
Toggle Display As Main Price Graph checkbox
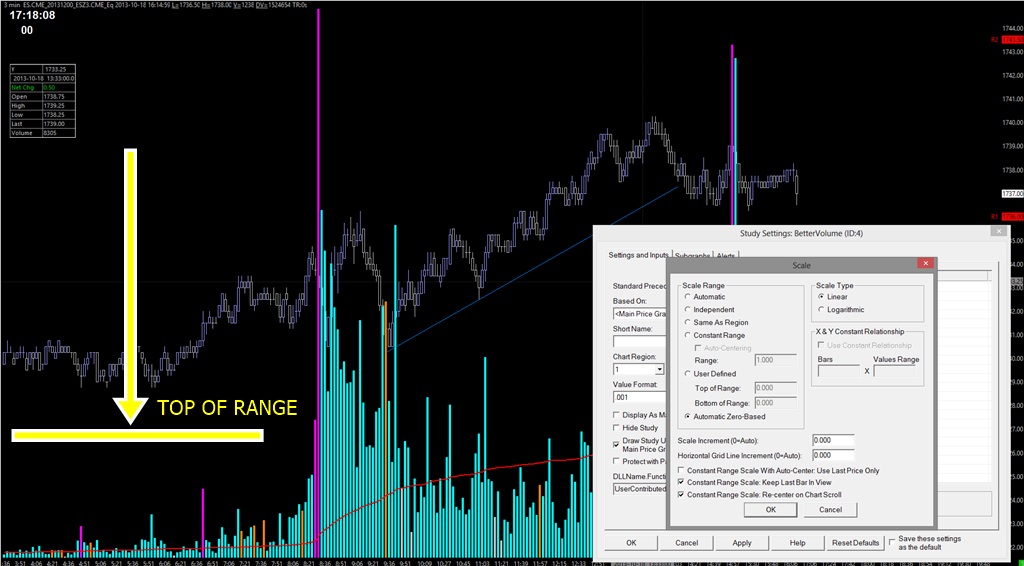point(616,415)
